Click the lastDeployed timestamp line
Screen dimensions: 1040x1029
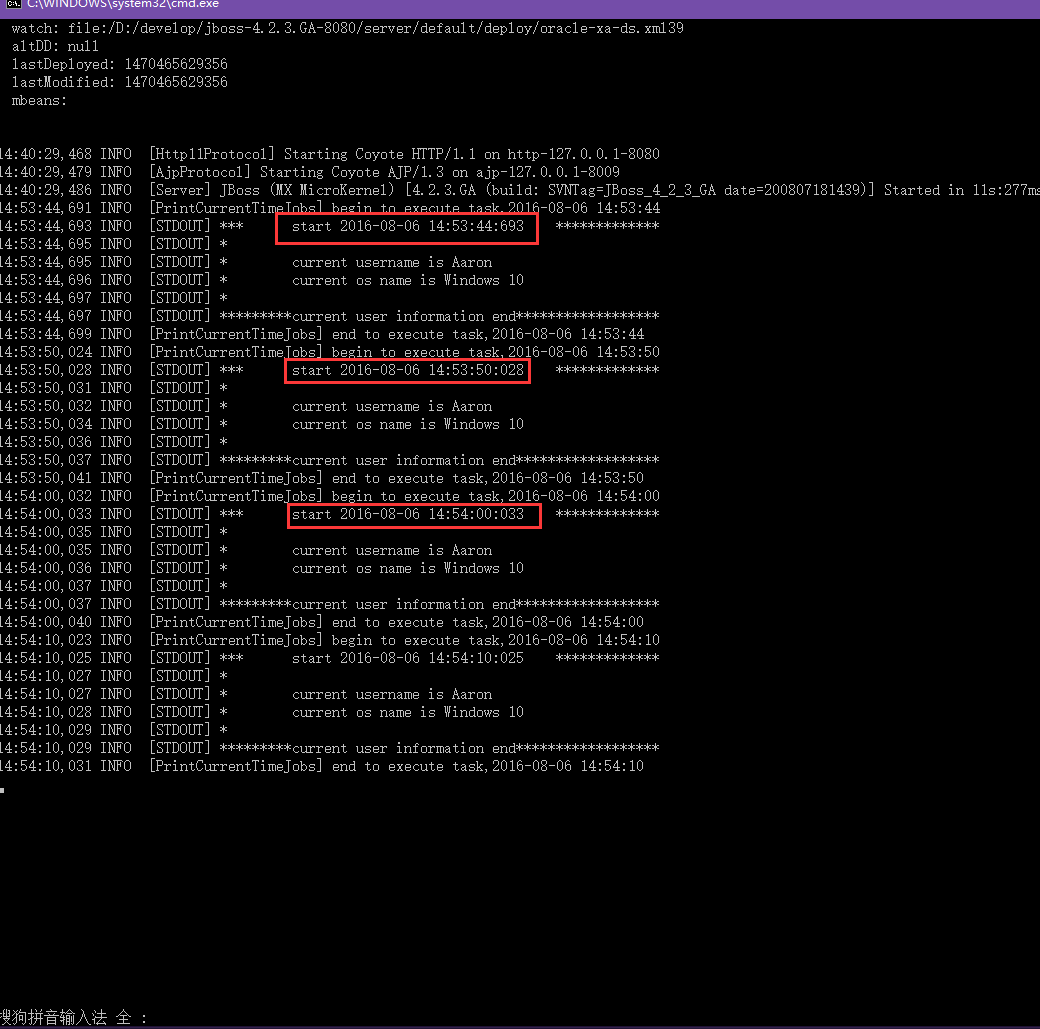click(119, 64)
